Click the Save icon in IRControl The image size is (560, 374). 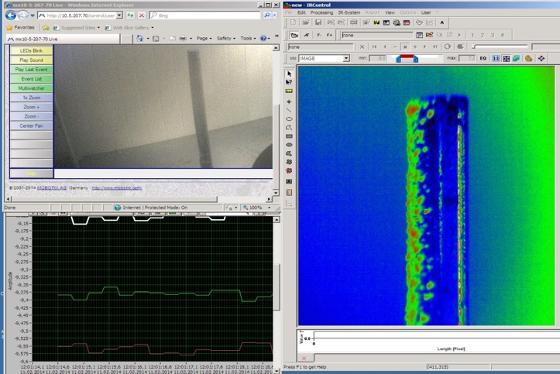[318, 23]
